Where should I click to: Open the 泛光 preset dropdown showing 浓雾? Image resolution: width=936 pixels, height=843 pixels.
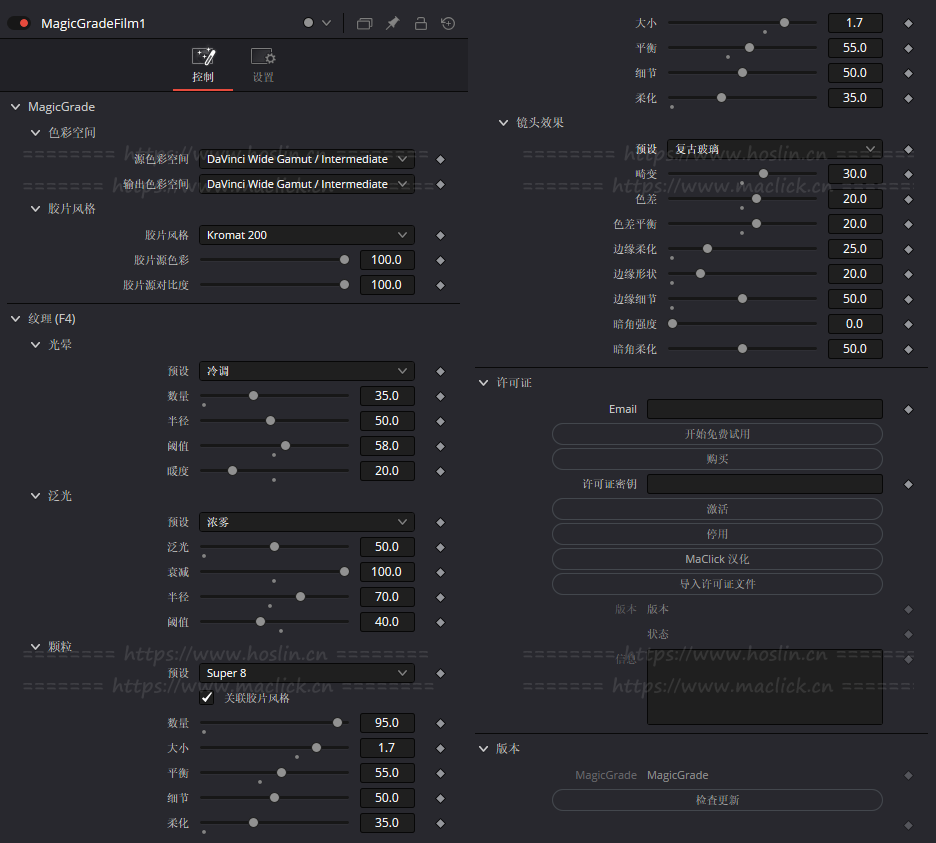point(307,522)
